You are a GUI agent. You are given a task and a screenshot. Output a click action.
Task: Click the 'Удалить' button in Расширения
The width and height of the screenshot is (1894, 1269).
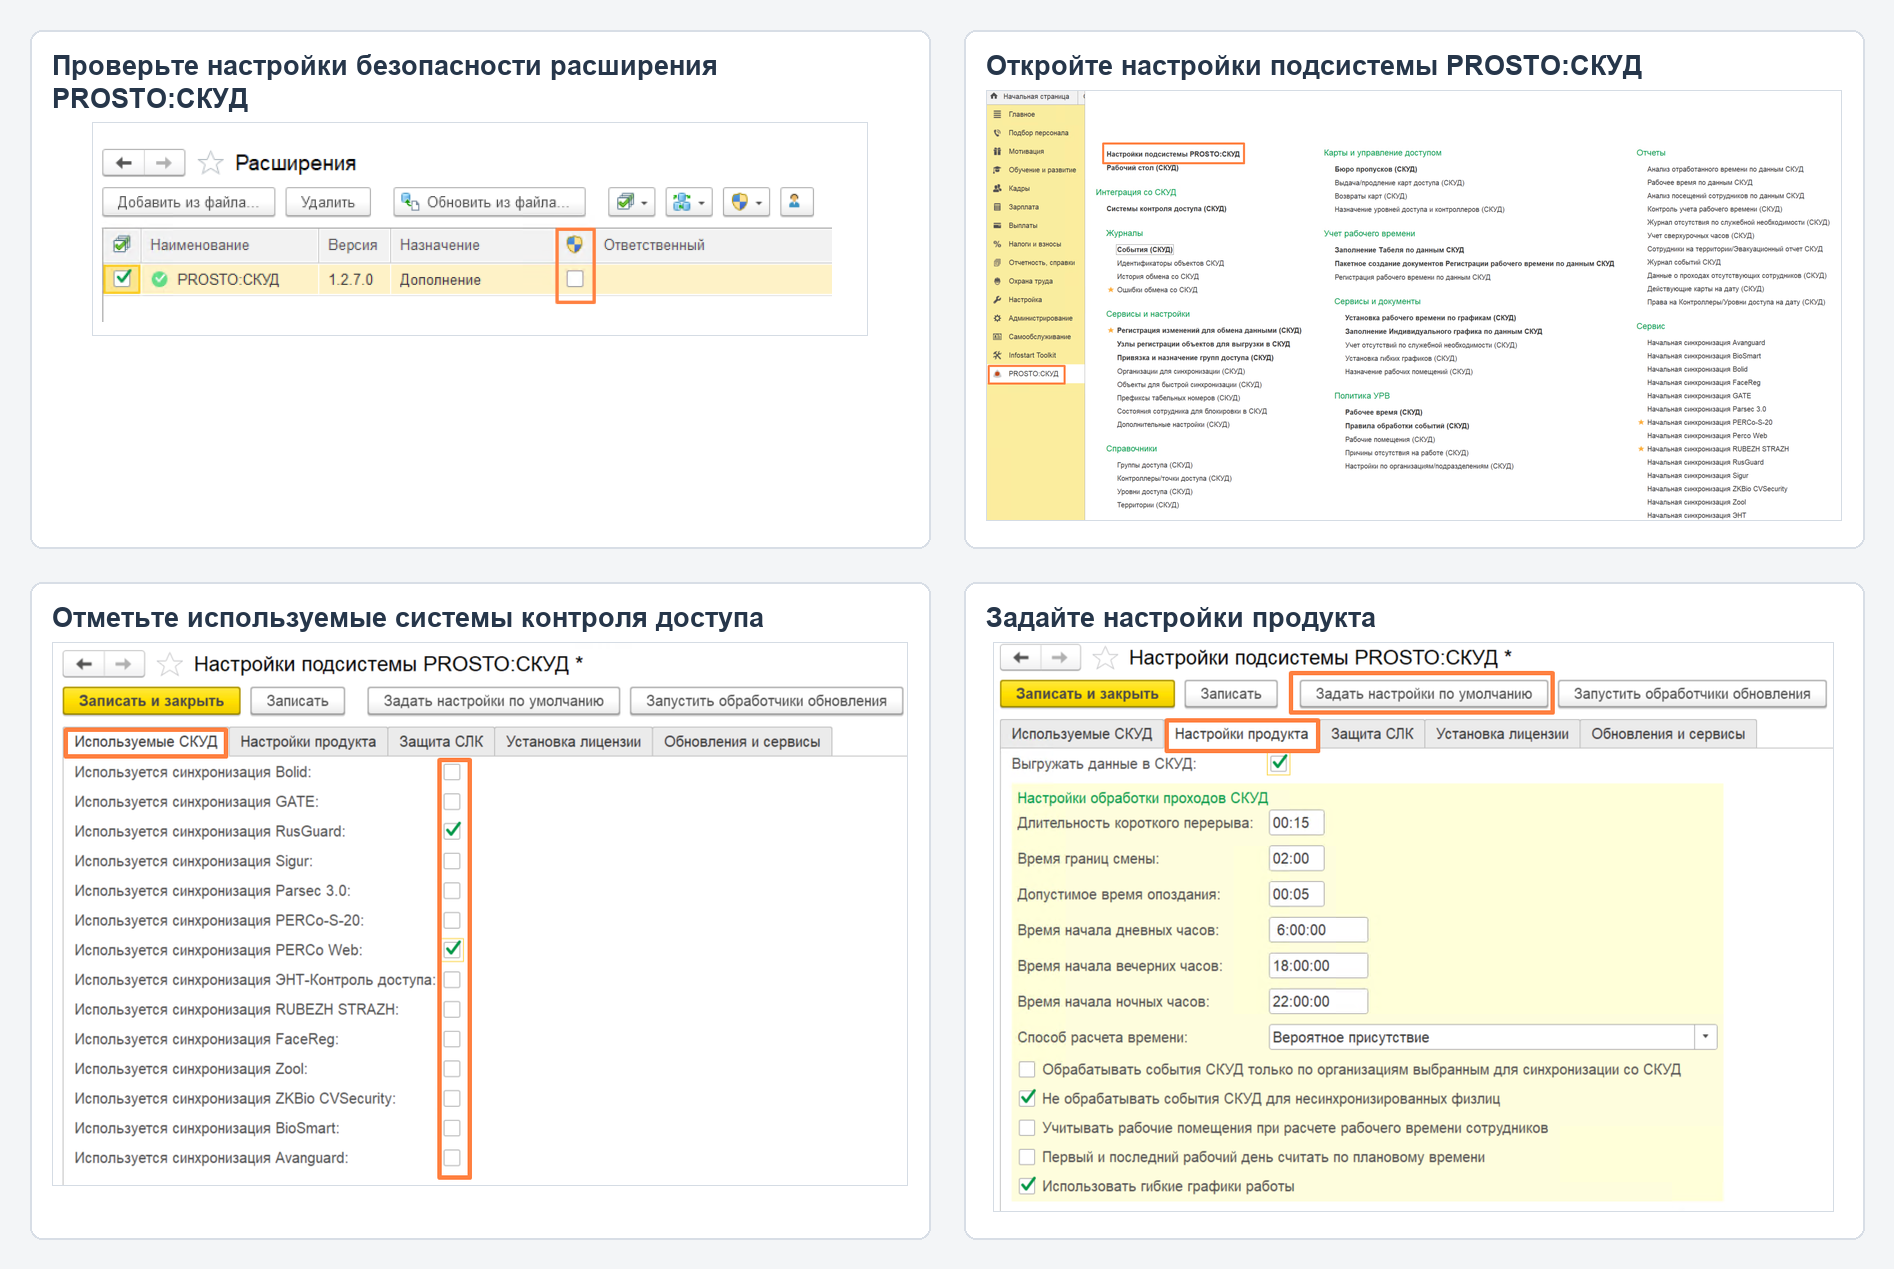(328, 202)
